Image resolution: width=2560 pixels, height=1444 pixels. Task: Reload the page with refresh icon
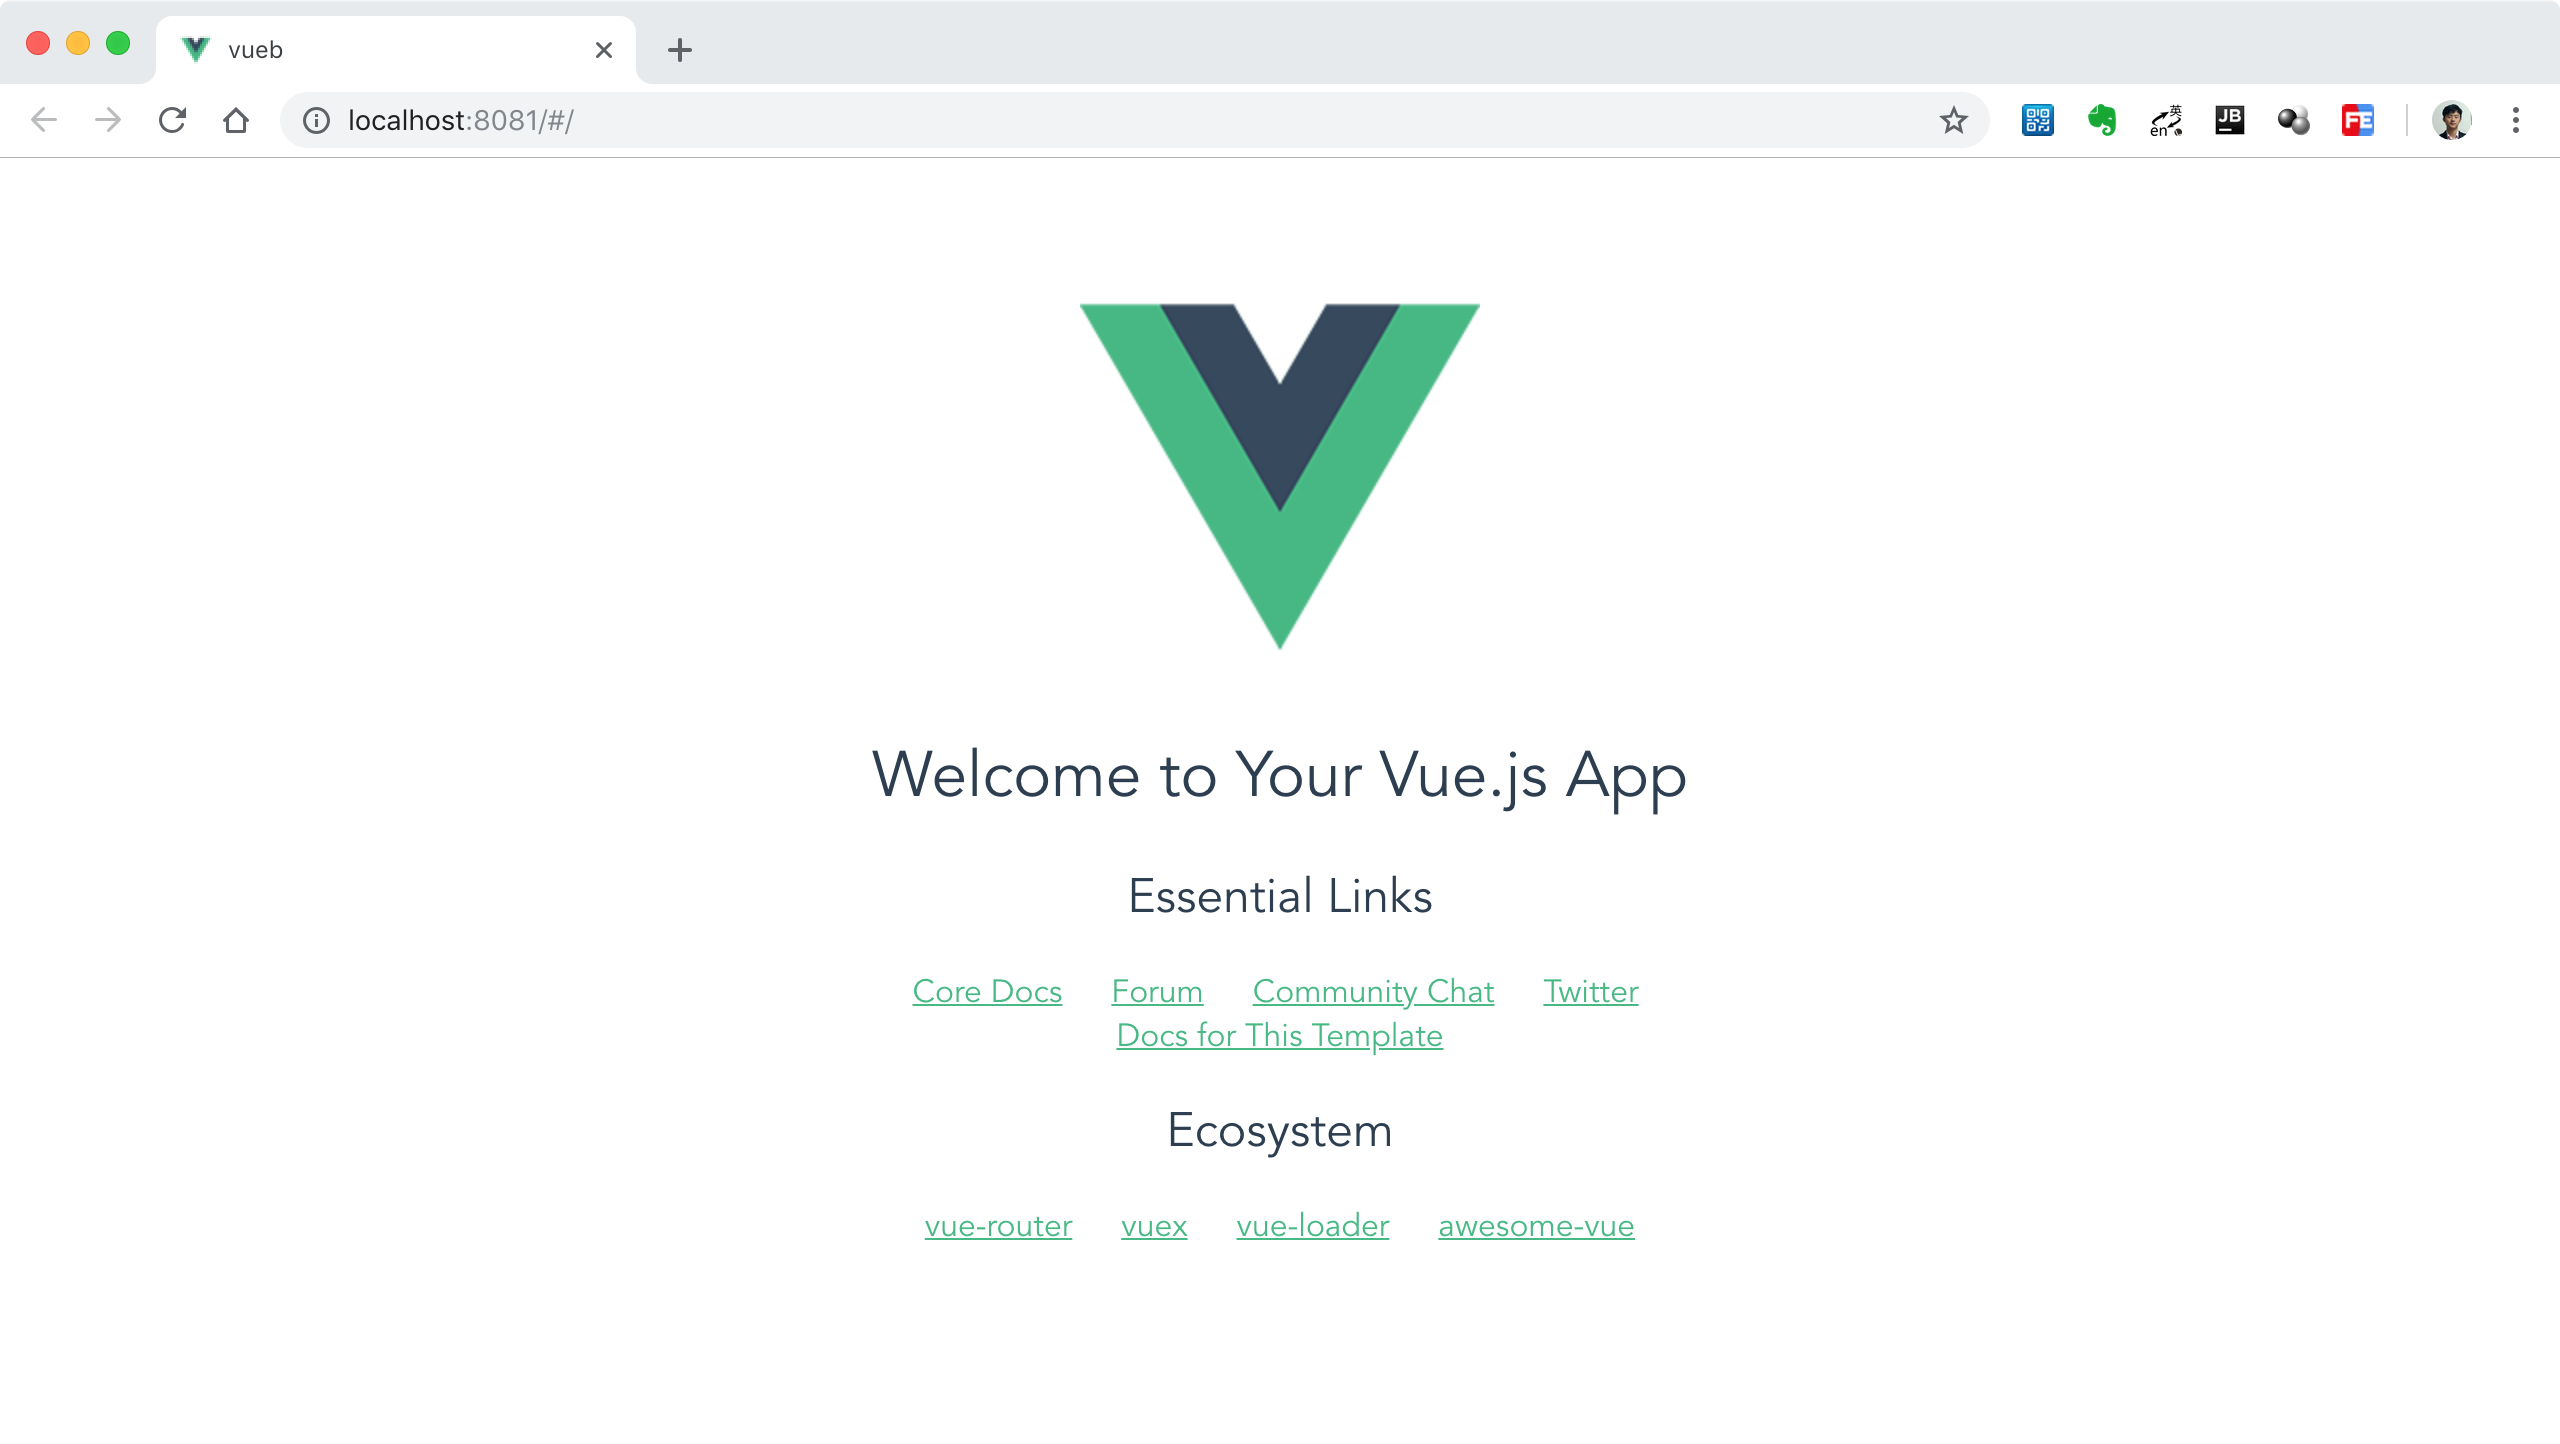(172, 120)
